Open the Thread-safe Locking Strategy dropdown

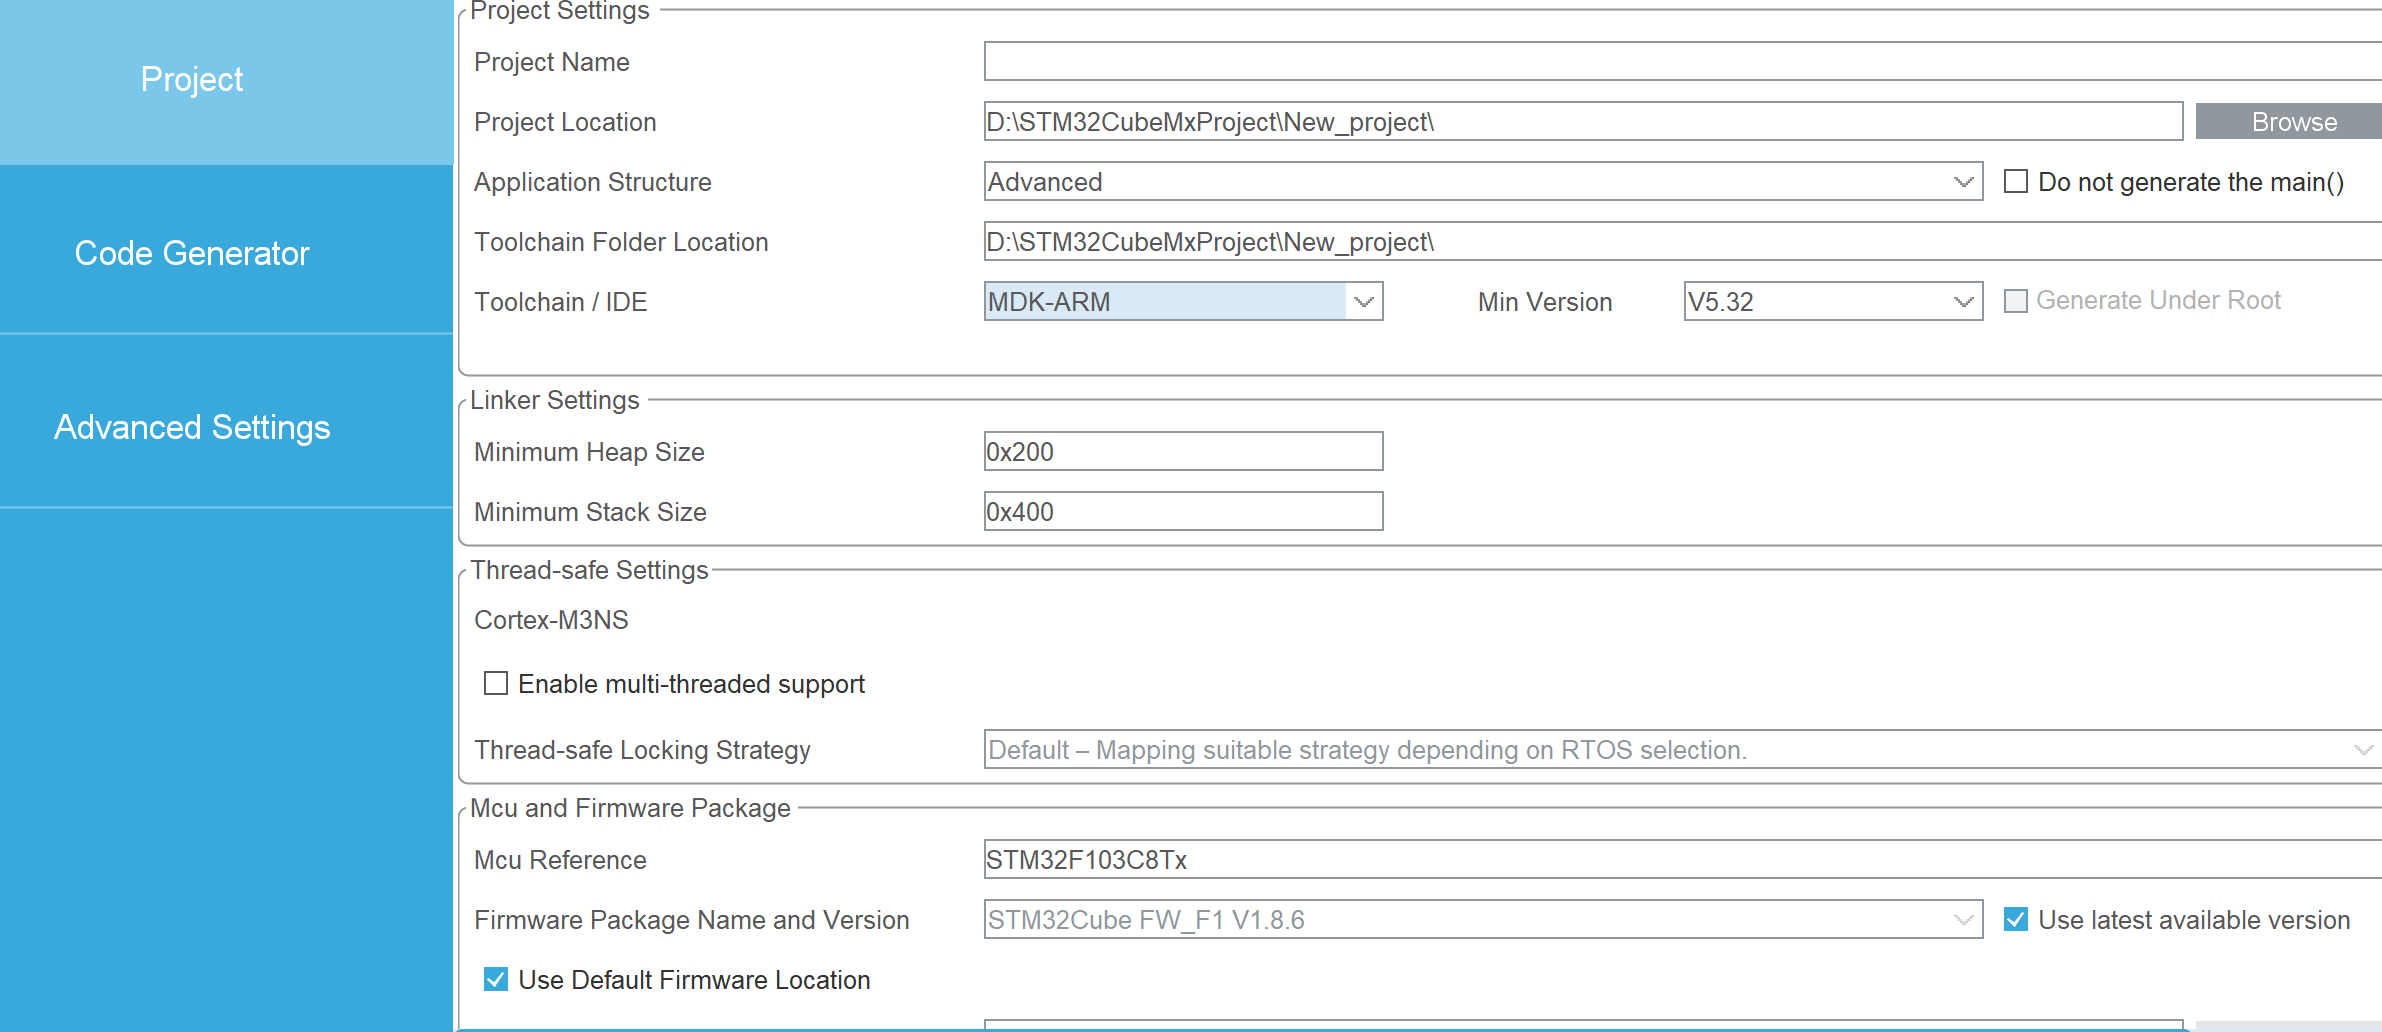point(1683,749)
